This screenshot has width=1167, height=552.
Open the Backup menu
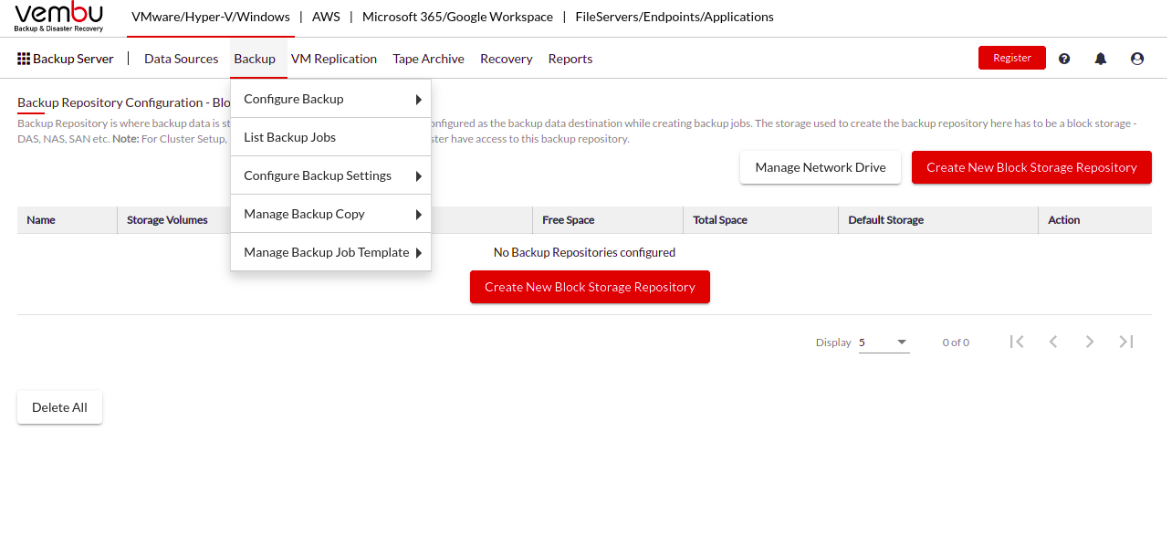(255, 59)
